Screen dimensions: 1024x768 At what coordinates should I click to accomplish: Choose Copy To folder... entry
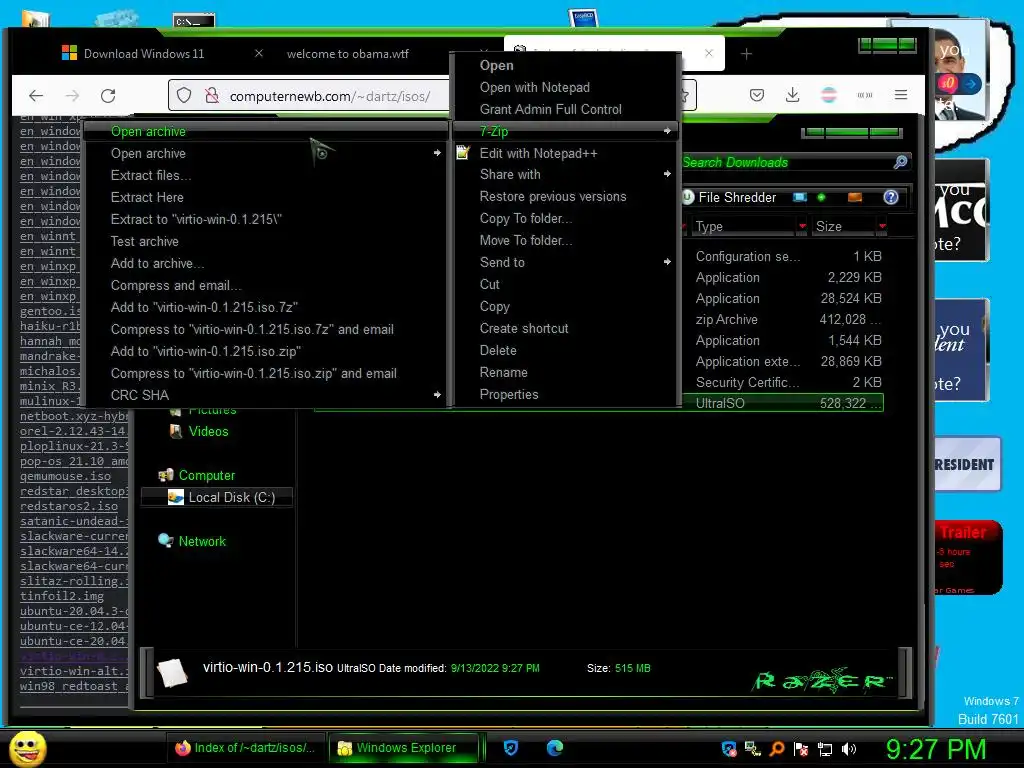566,219
